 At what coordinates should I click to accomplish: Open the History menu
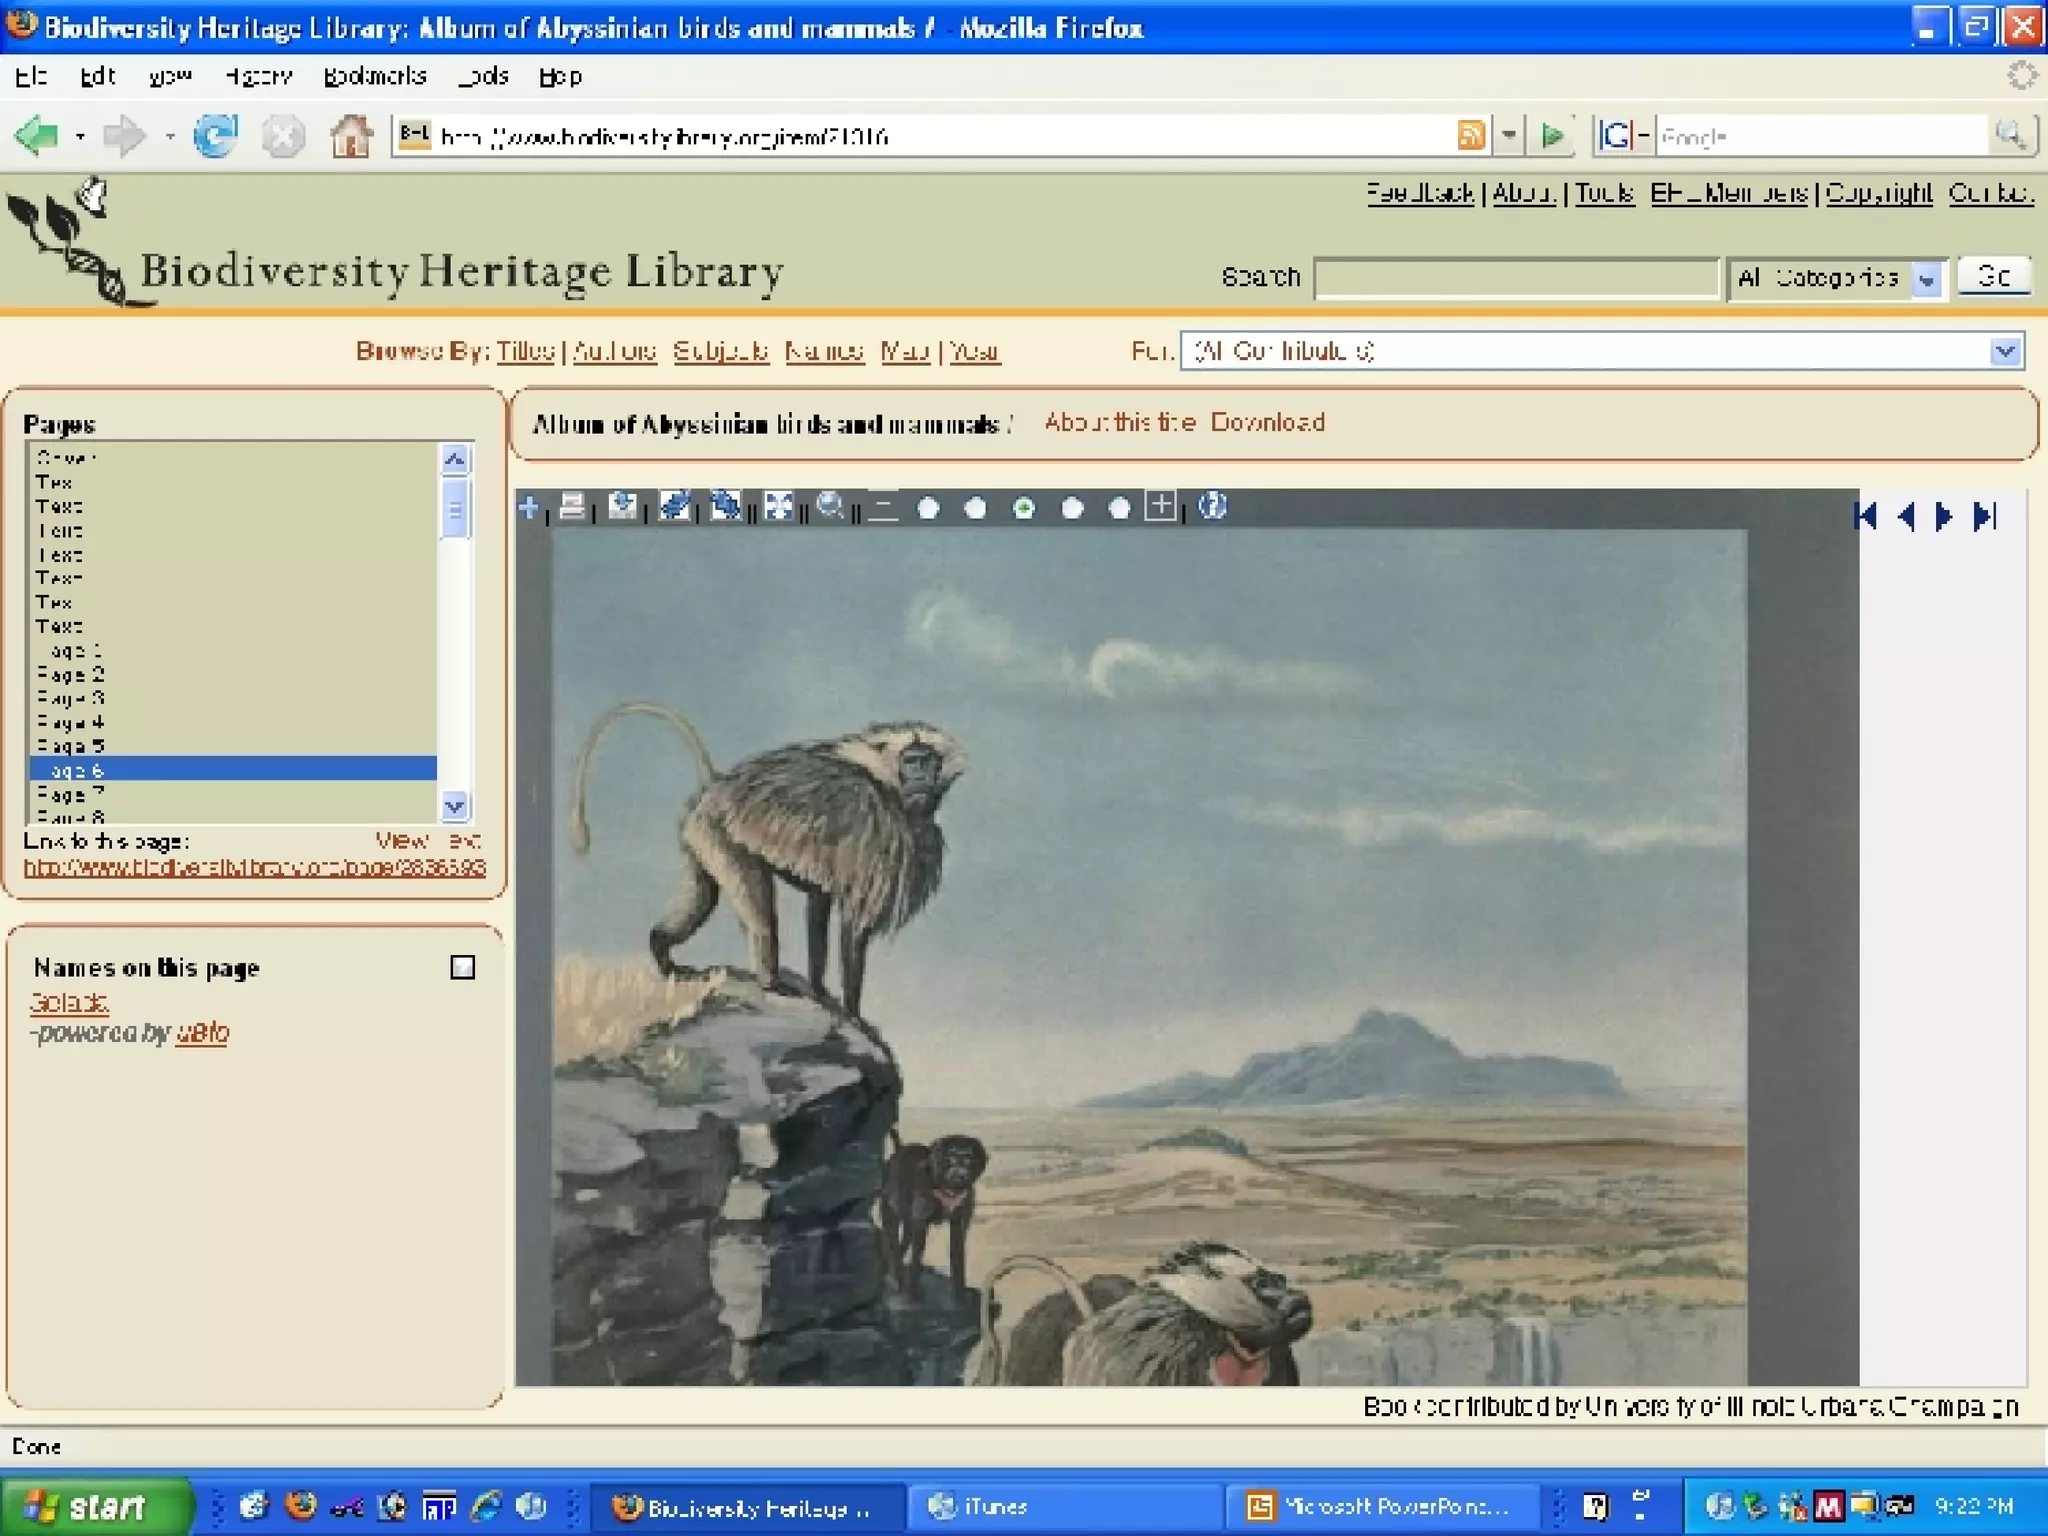tap(258, 76)
